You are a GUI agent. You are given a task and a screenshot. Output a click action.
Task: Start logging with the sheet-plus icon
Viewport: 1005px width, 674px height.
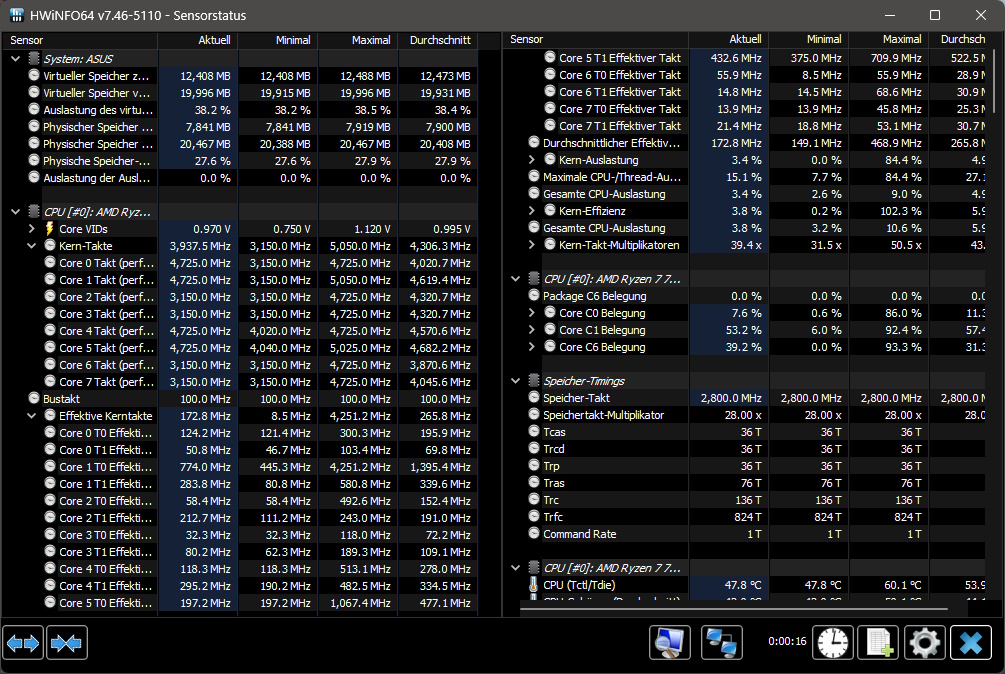[879, 643]
